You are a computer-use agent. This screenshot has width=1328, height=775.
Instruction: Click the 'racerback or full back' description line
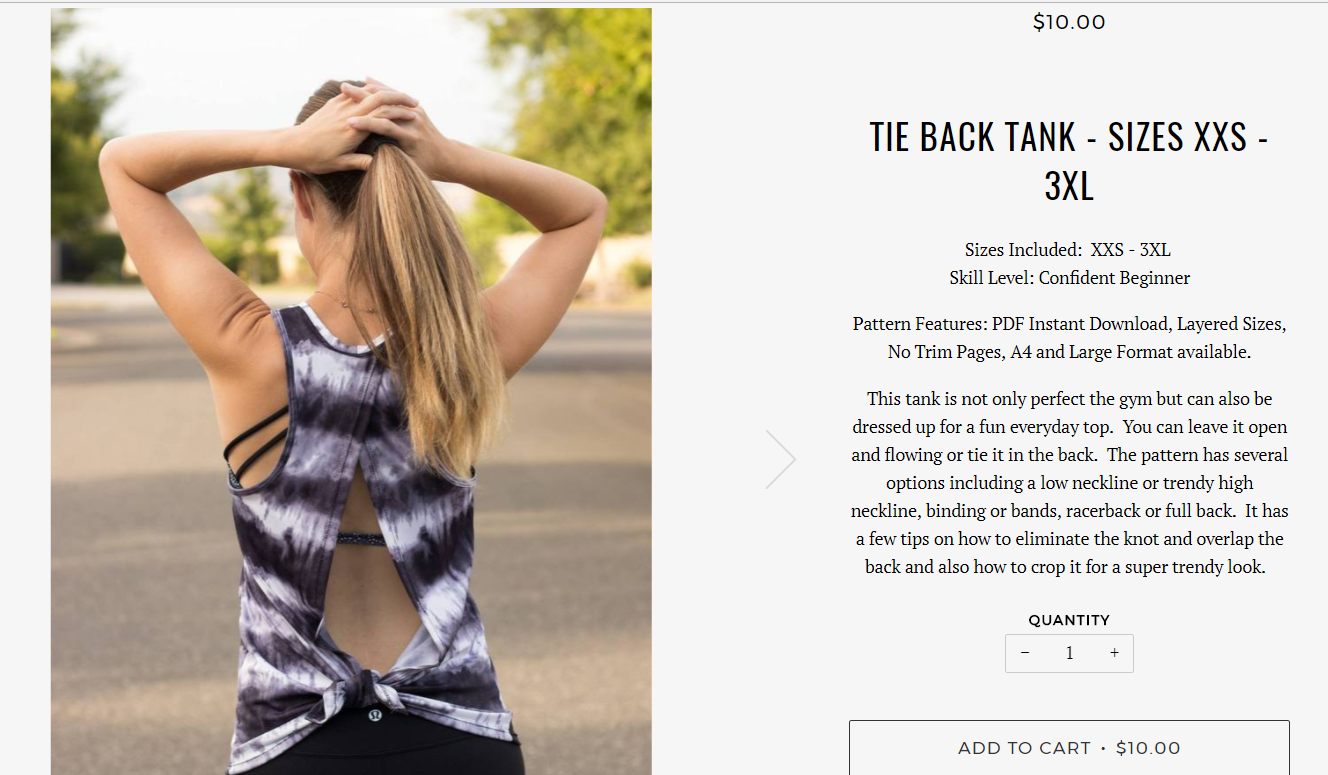click(1069, 511)
